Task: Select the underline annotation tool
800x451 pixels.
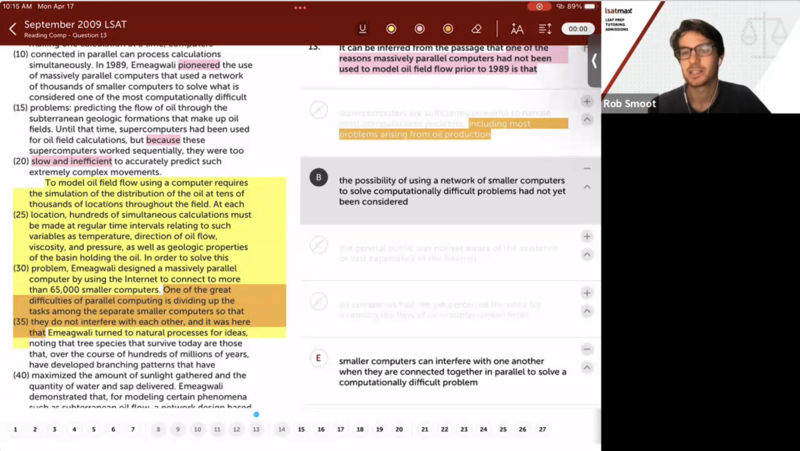Action: point(362,29)
